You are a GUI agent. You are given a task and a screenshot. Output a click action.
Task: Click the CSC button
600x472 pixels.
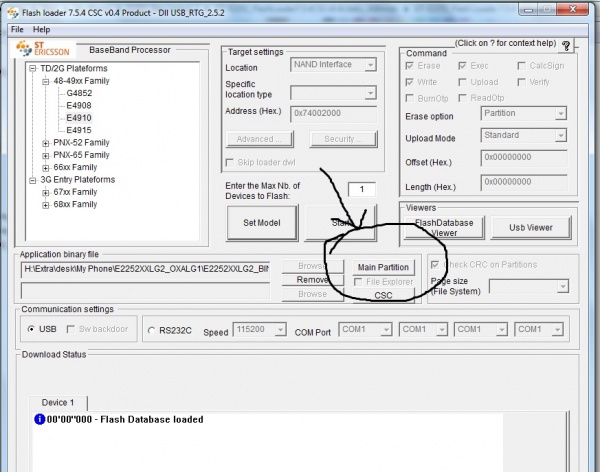click(383, 296)
